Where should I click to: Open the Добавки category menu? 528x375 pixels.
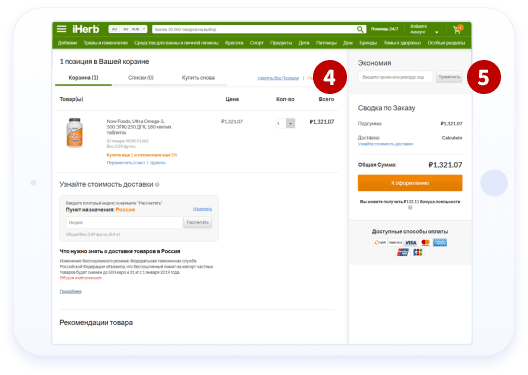tap(67, 43)
